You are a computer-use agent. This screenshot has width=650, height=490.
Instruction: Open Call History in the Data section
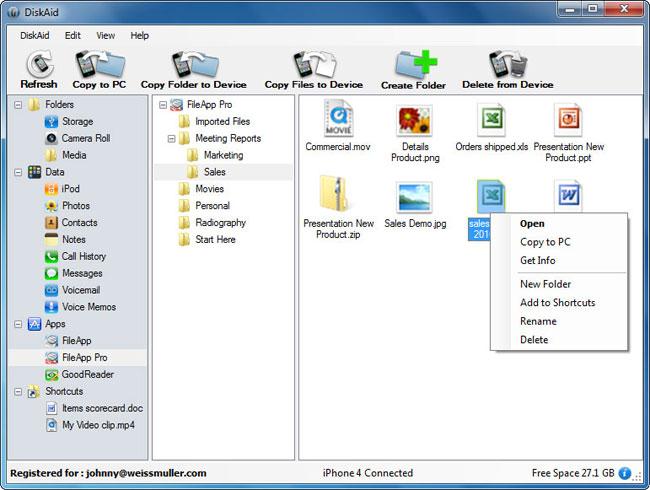click(83, 257)
